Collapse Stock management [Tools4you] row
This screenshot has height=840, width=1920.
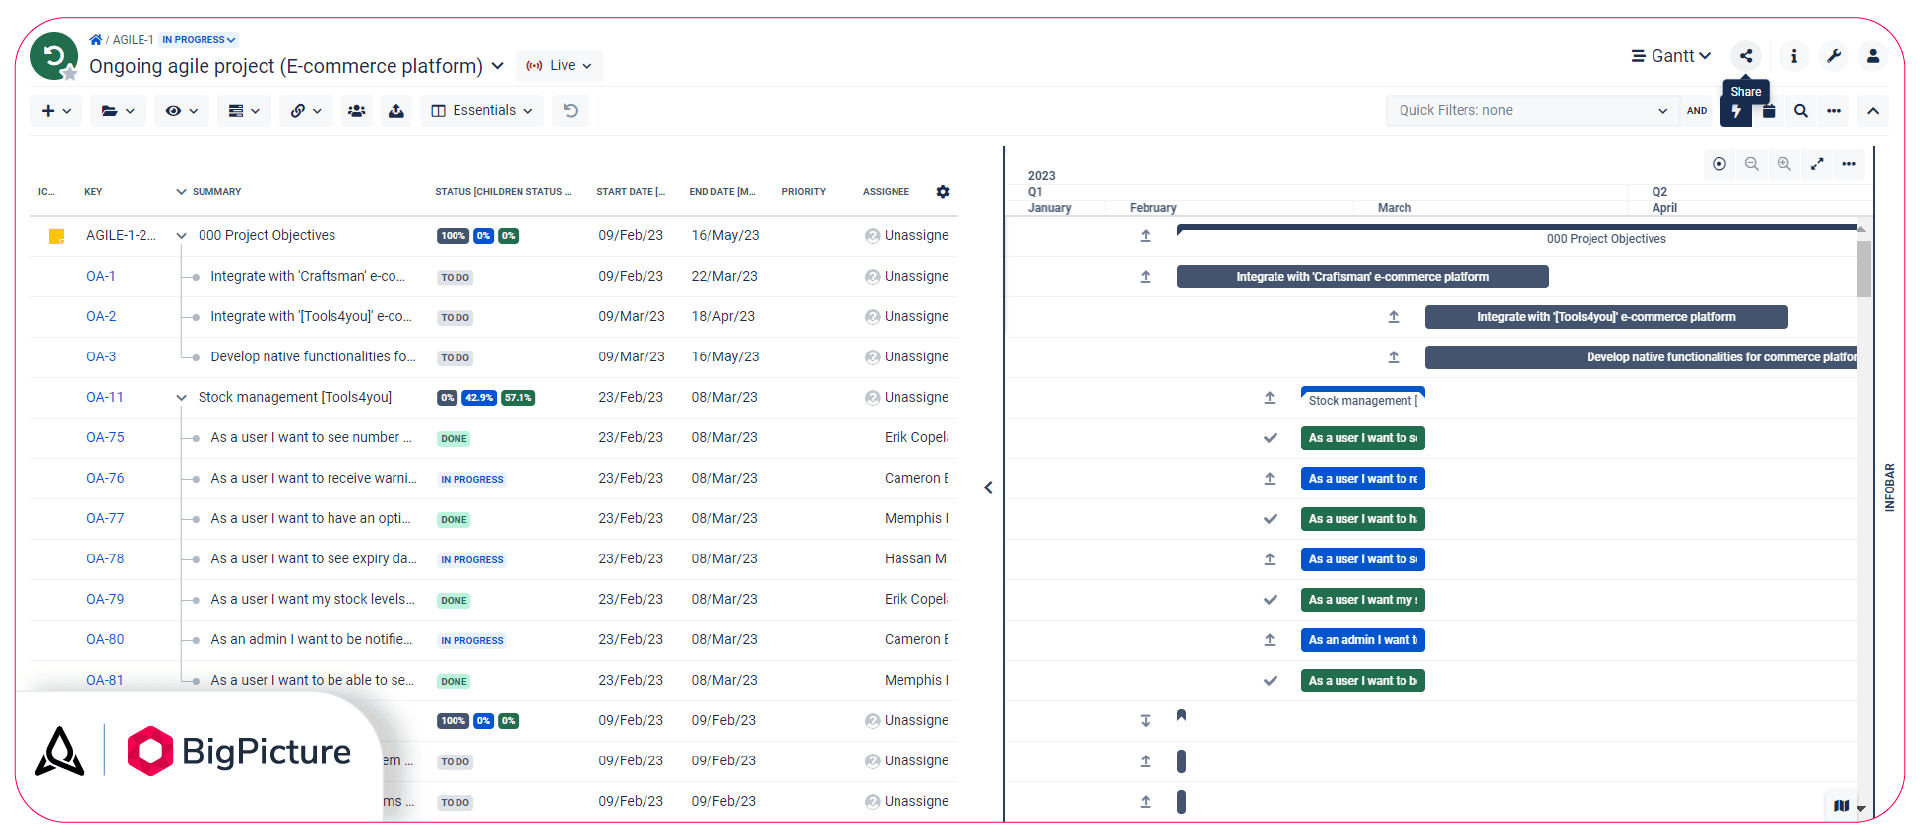pyautogui.click(x=181, y=398)
